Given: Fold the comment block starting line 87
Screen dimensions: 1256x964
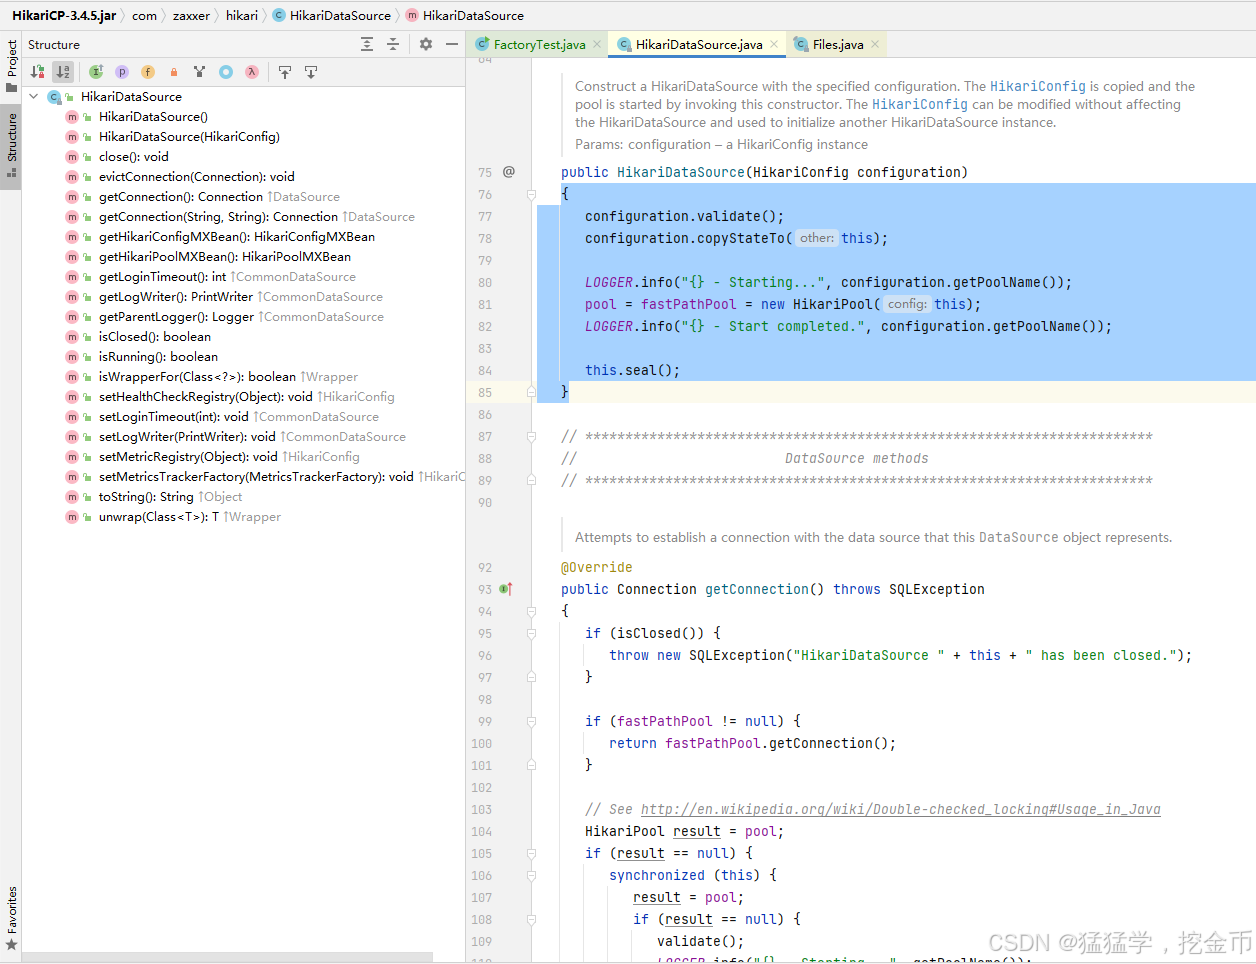Looking at the screenshot, I should [532, 437].
